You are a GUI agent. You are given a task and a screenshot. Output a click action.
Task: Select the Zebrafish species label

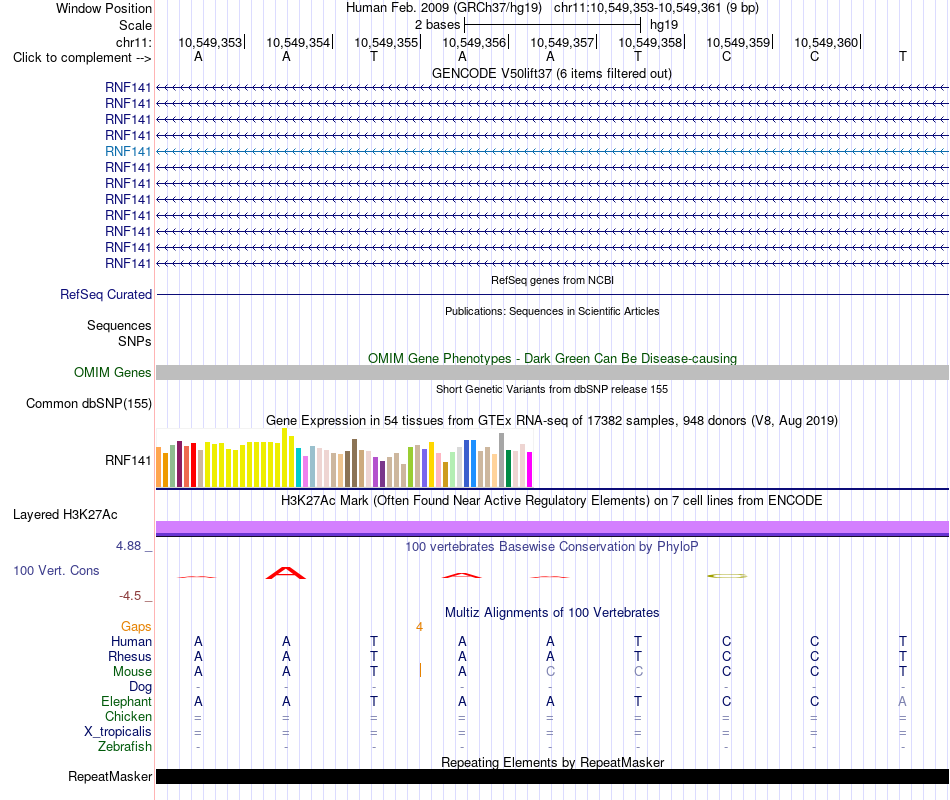click(x=125, y=747)
